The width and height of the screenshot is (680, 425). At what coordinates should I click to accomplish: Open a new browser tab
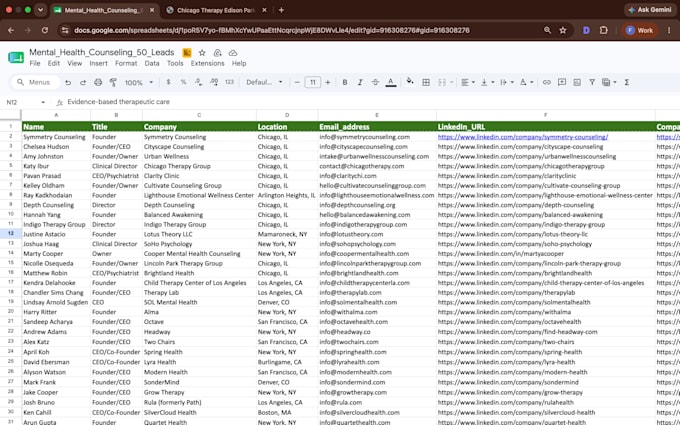coord(281,10)
